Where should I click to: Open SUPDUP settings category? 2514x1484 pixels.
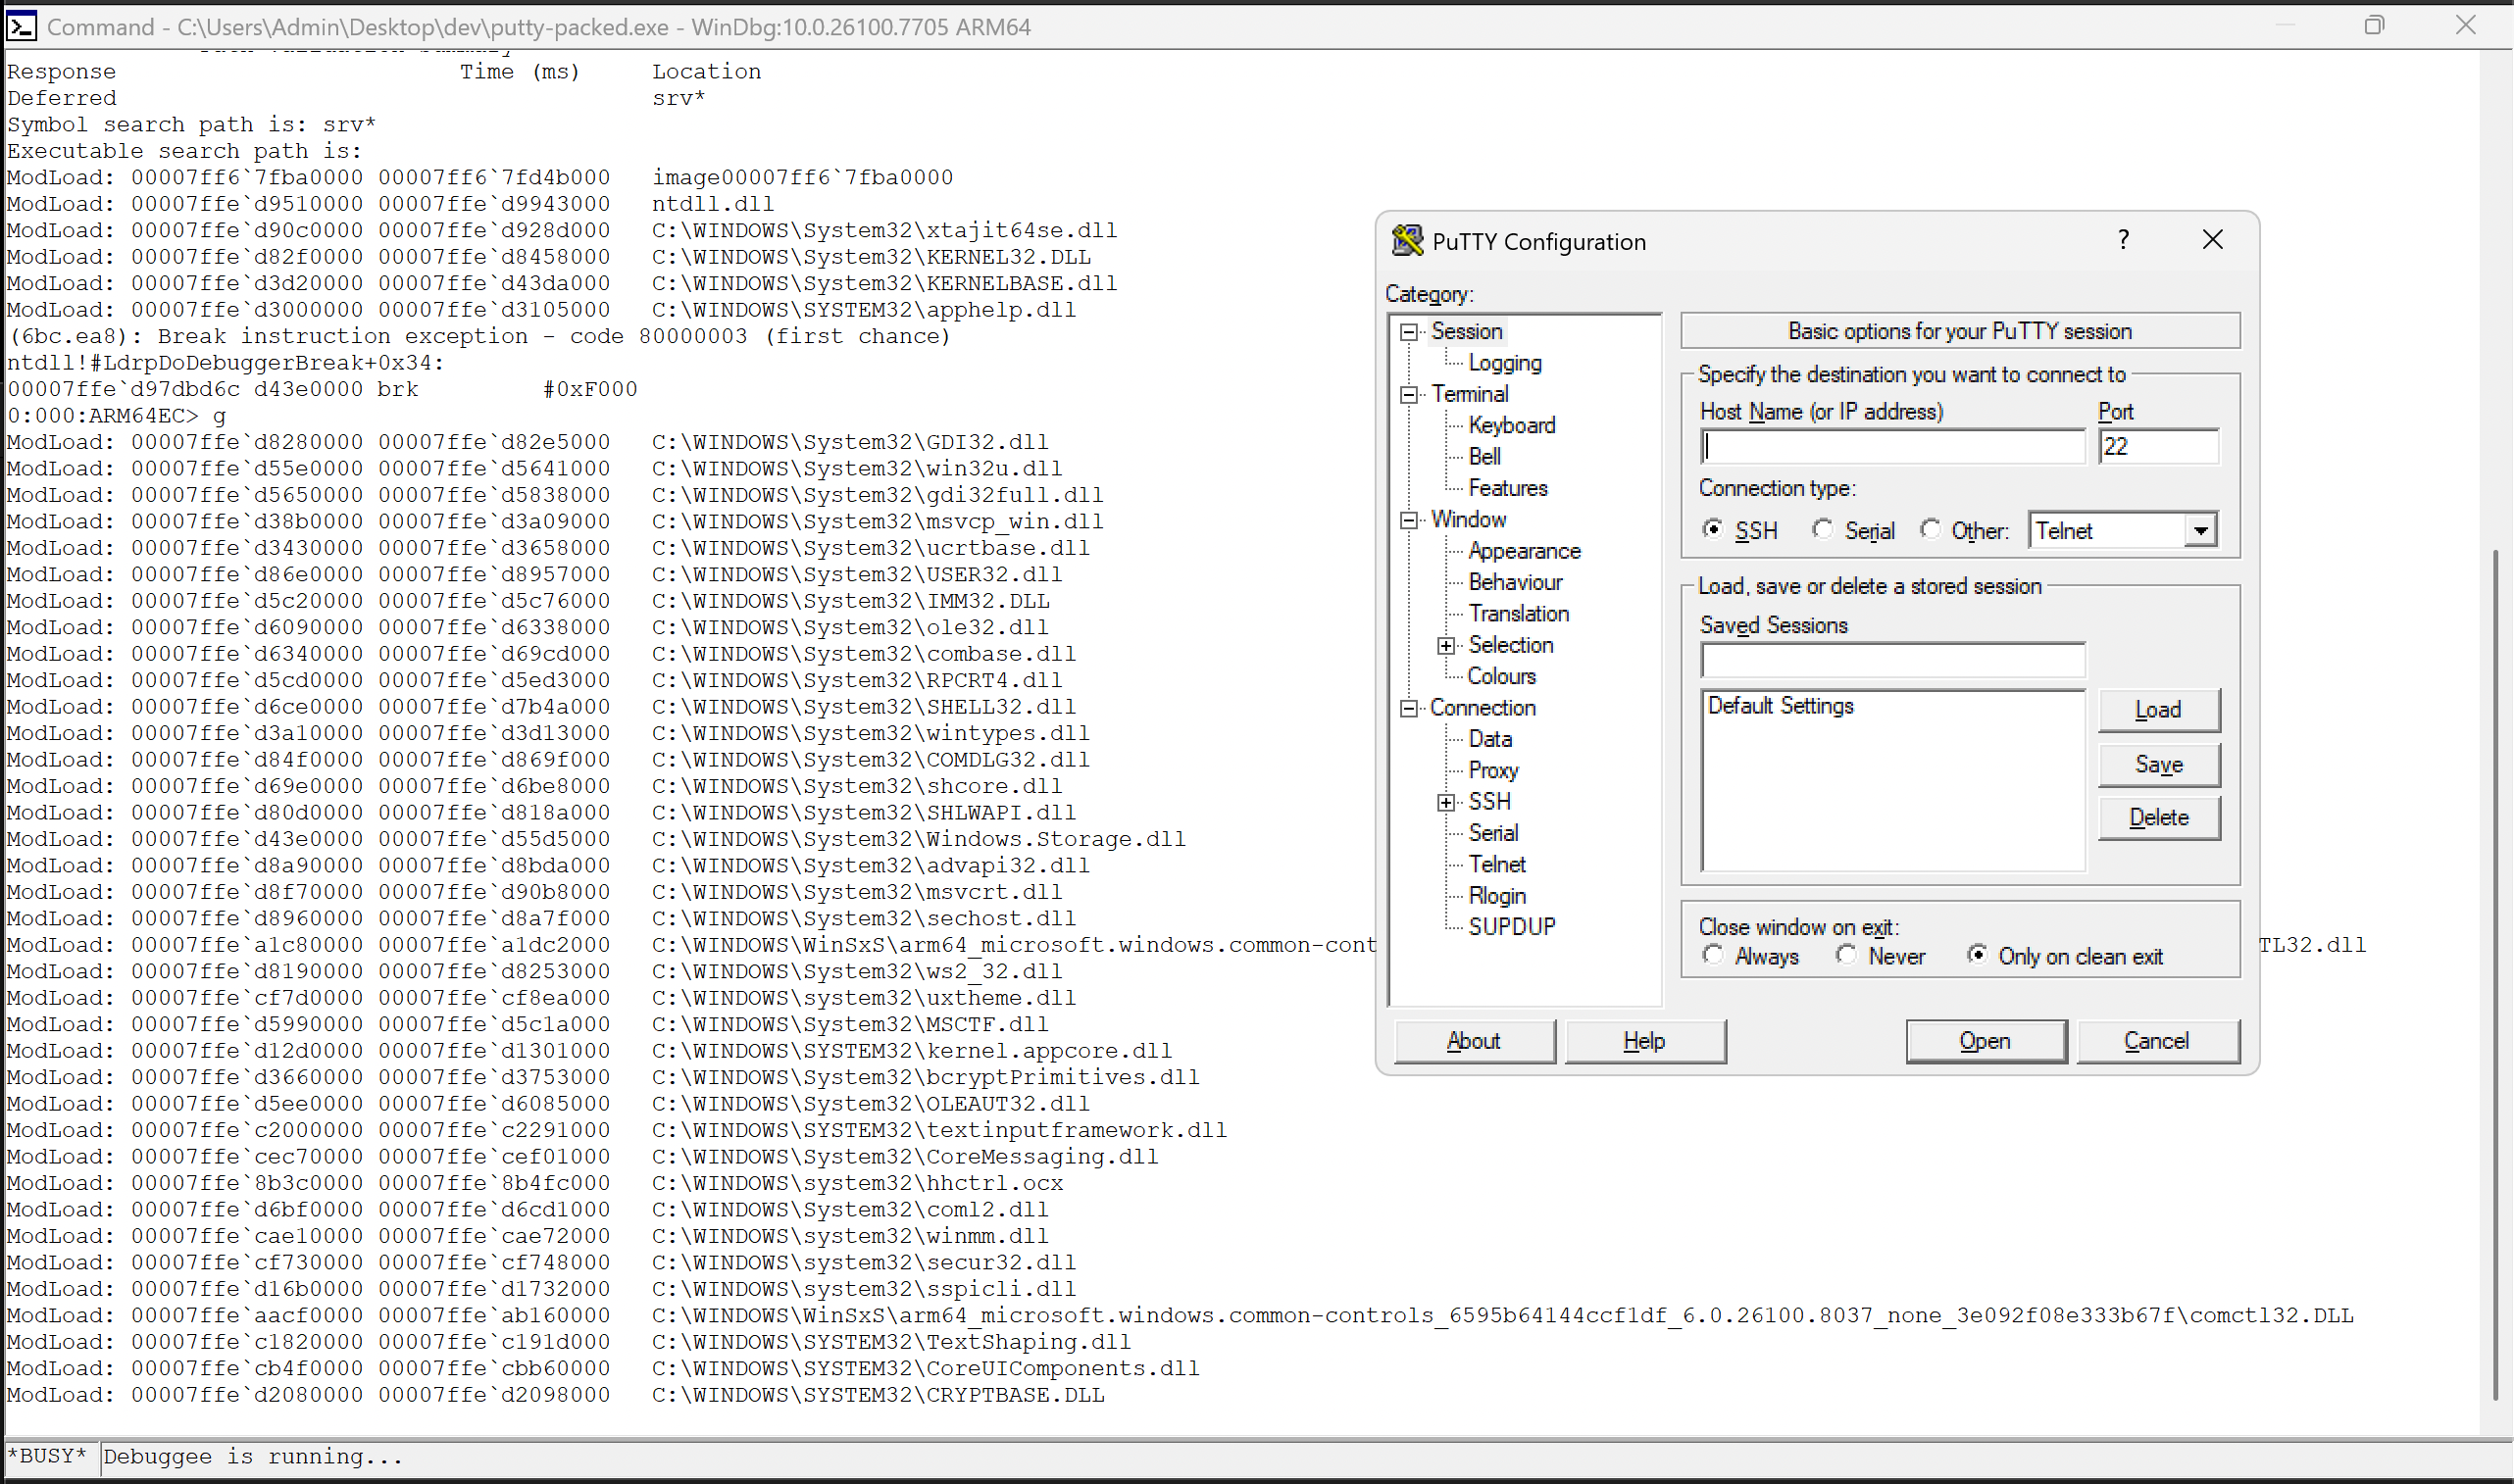pos(1511,927)
